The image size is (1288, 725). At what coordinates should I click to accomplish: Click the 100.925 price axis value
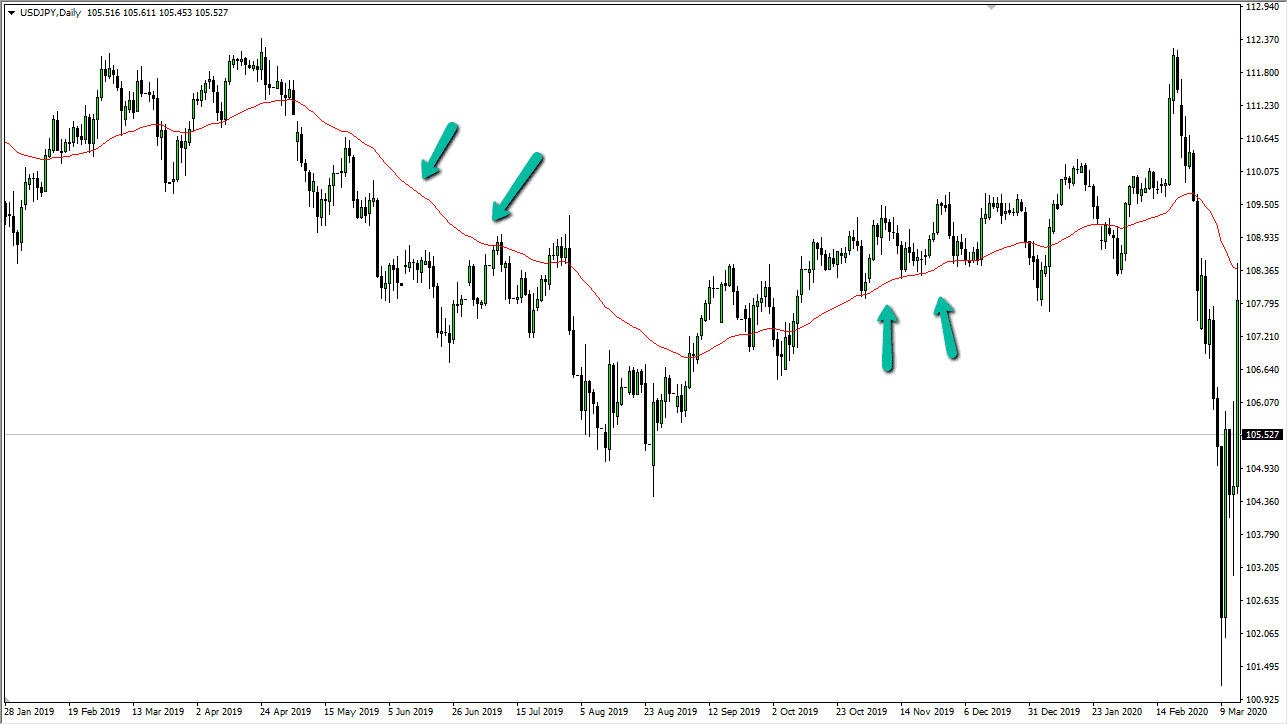pyautogui.click(x=1262, y=699)
